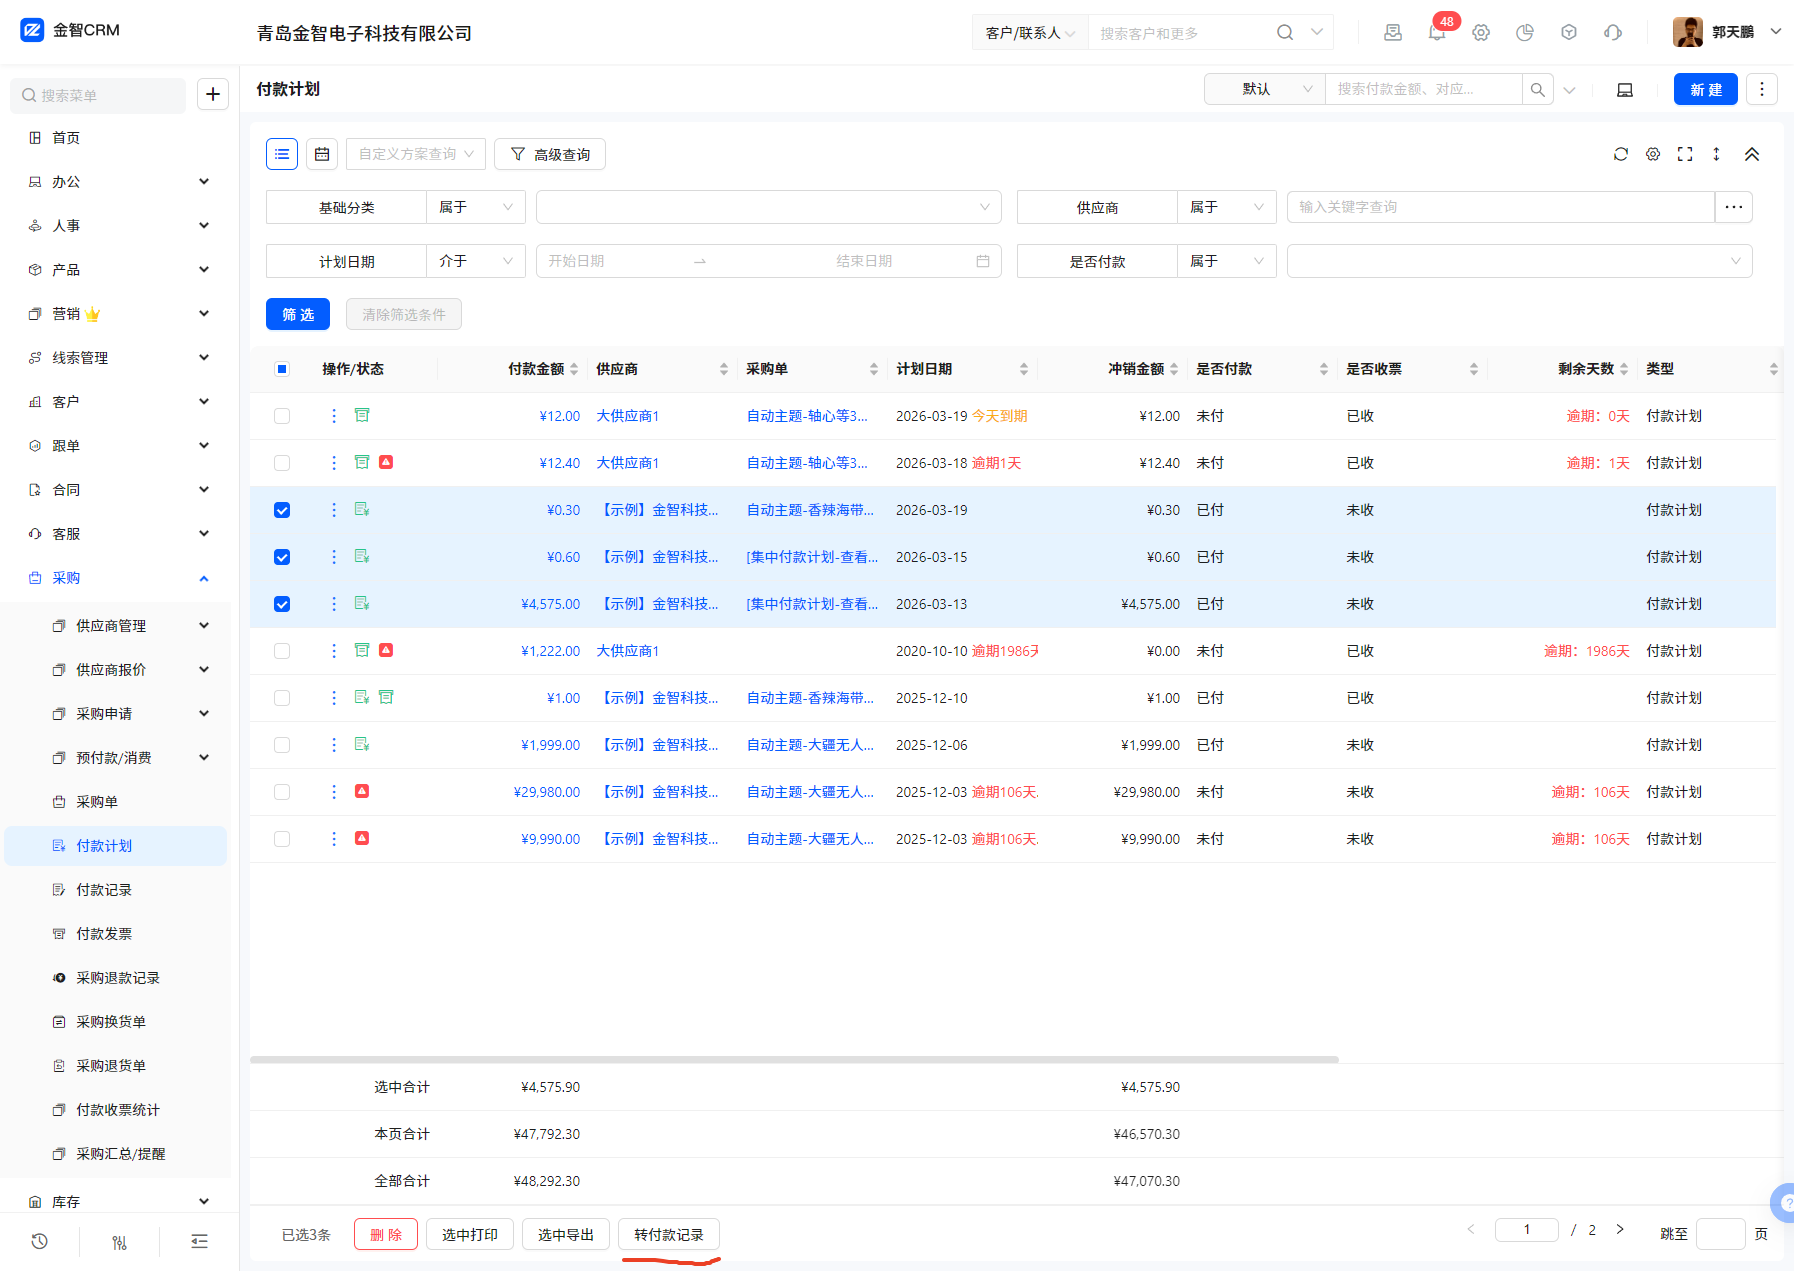This screenshot has width=1794, height=1271.
Task: Click the list view icon
Action: 282,154
